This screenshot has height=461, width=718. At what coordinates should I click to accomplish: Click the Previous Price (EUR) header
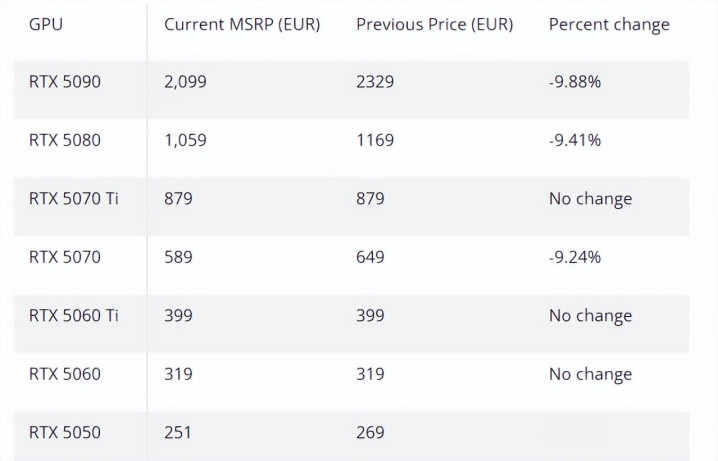(435, 24)
